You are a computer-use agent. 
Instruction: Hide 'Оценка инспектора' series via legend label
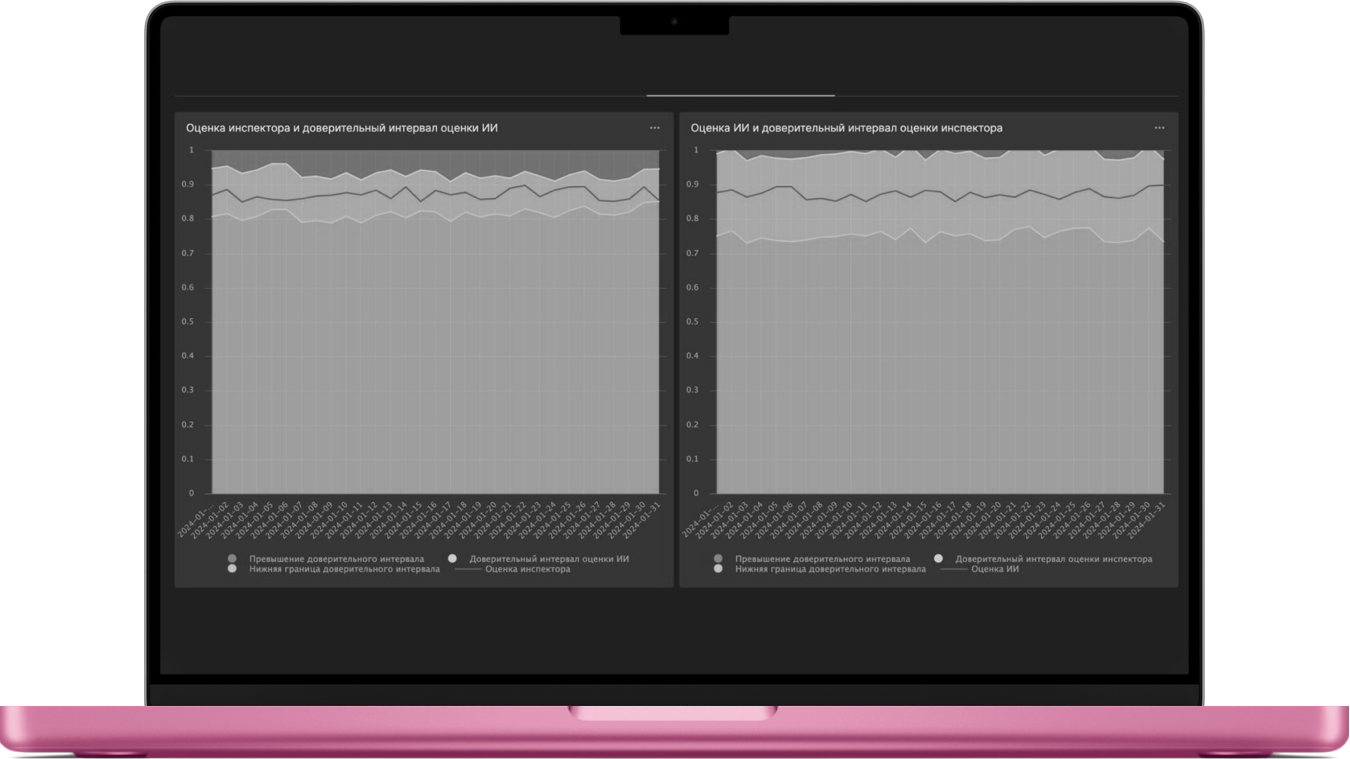(x=527, y=569)
